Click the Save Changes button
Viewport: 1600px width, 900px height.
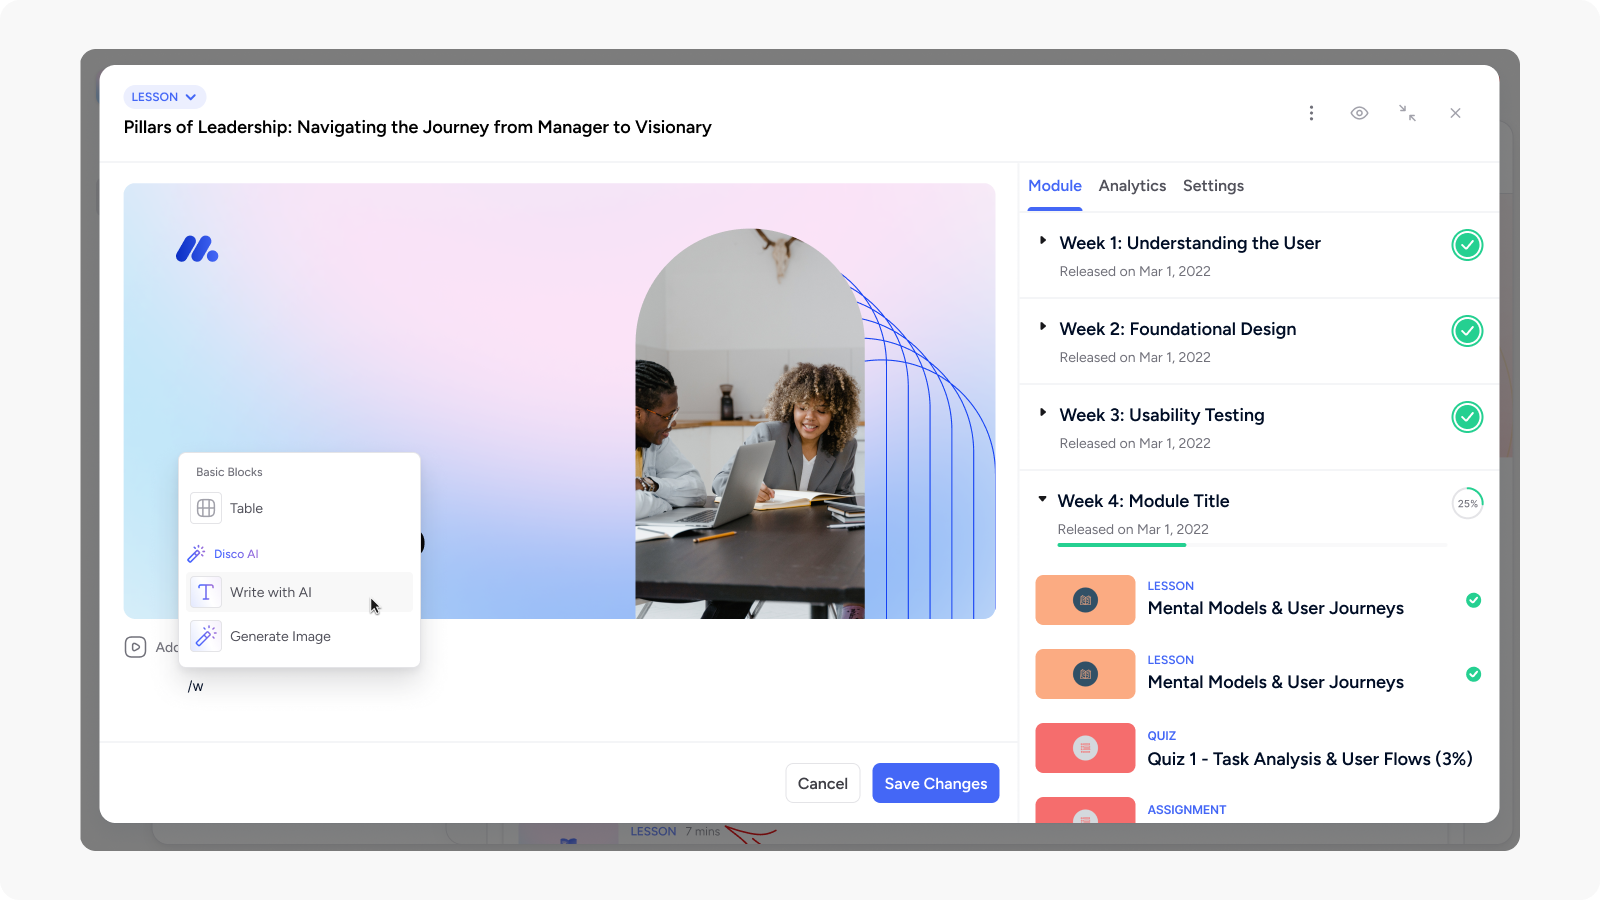pyautogui.click(x=935, y=784)
